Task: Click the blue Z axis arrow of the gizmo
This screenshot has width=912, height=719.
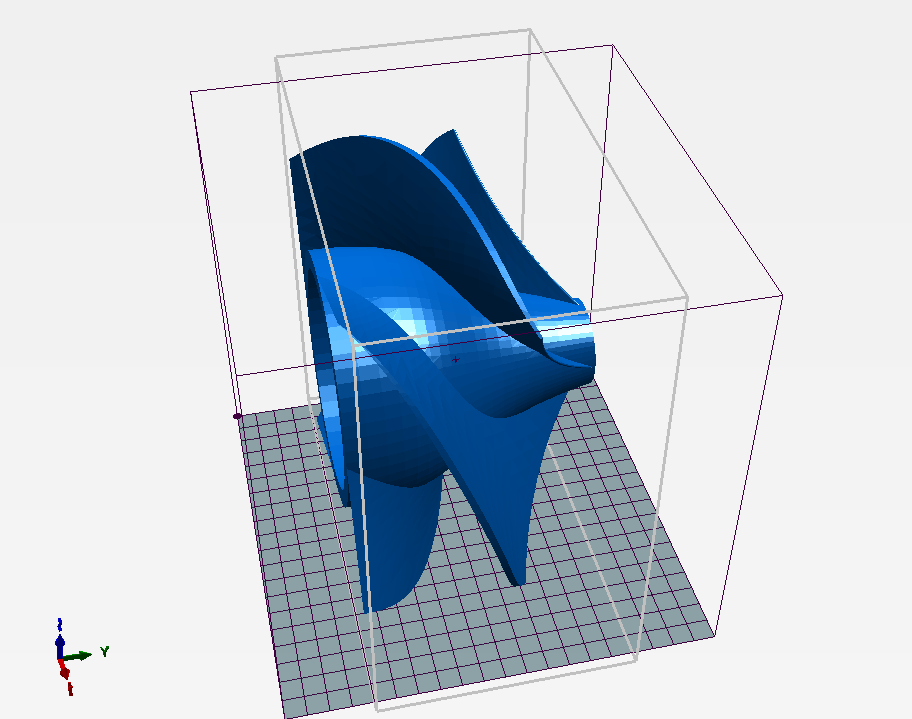Action: pyautogui.click(x=59, y=646)
